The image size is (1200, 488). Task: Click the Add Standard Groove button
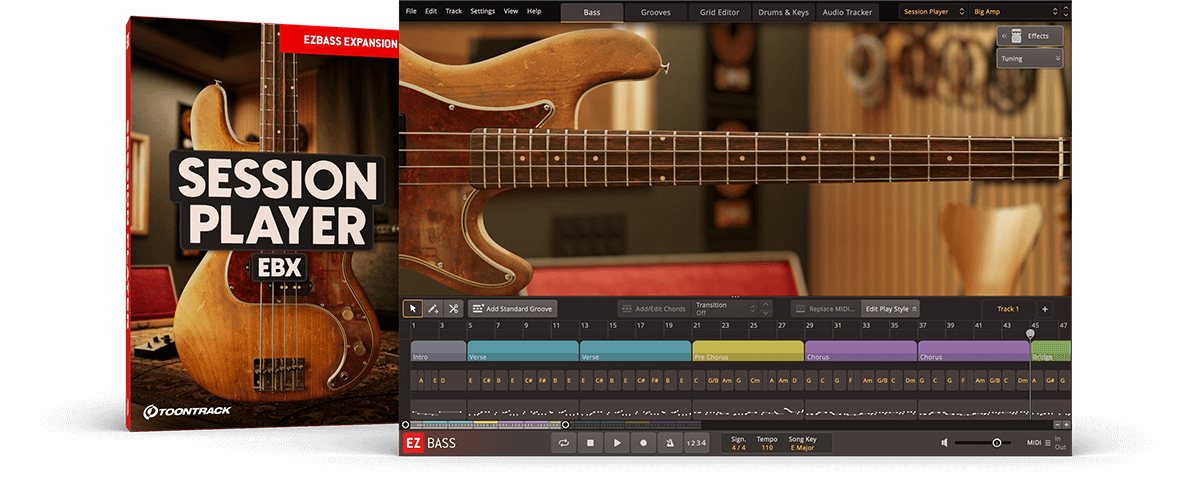(512, 309)
